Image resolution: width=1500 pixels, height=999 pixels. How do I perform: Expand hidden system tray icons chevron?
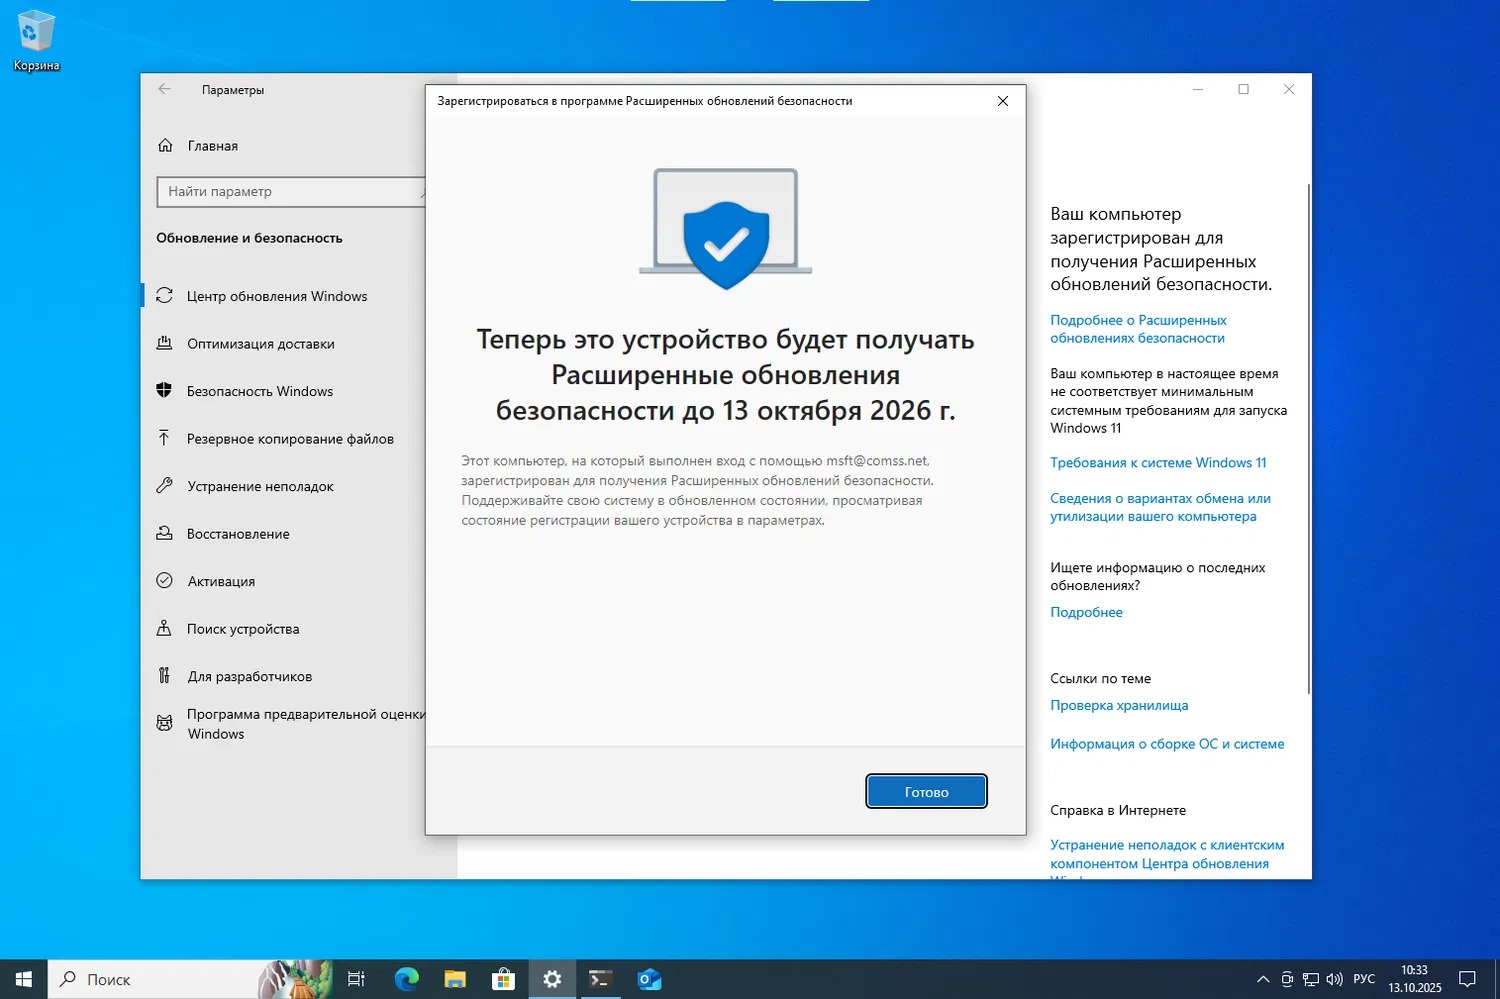coord(1263,979)
